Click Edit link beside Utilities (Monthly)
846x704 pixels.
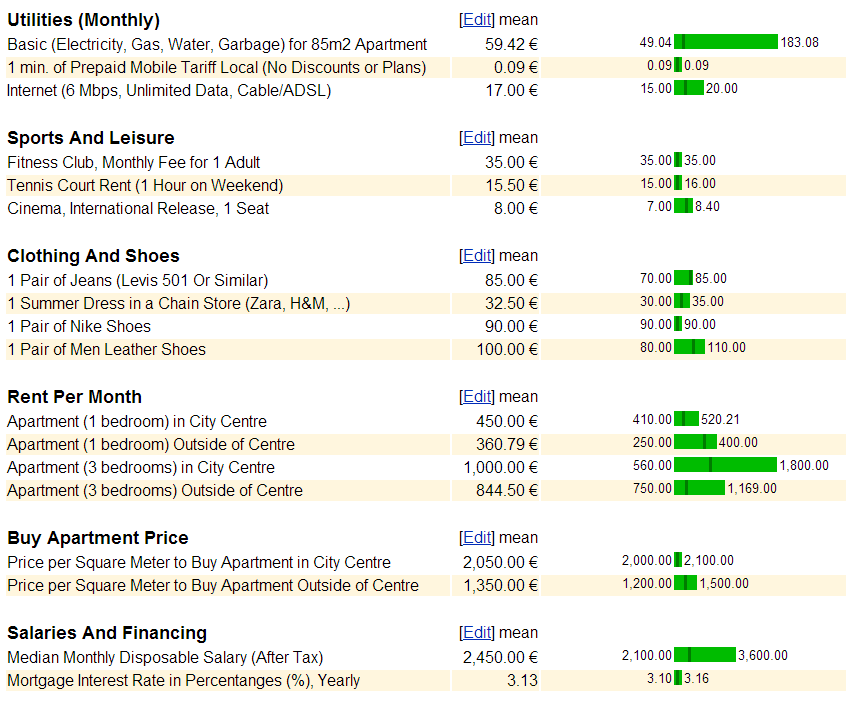point(477,20)
